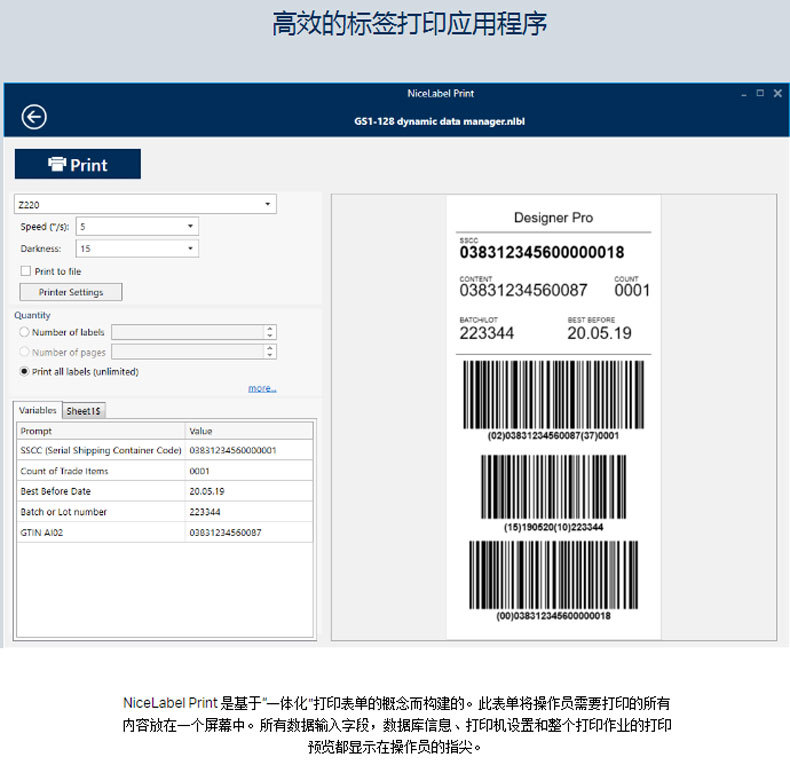Click the Prompt column header

point(101,431)
